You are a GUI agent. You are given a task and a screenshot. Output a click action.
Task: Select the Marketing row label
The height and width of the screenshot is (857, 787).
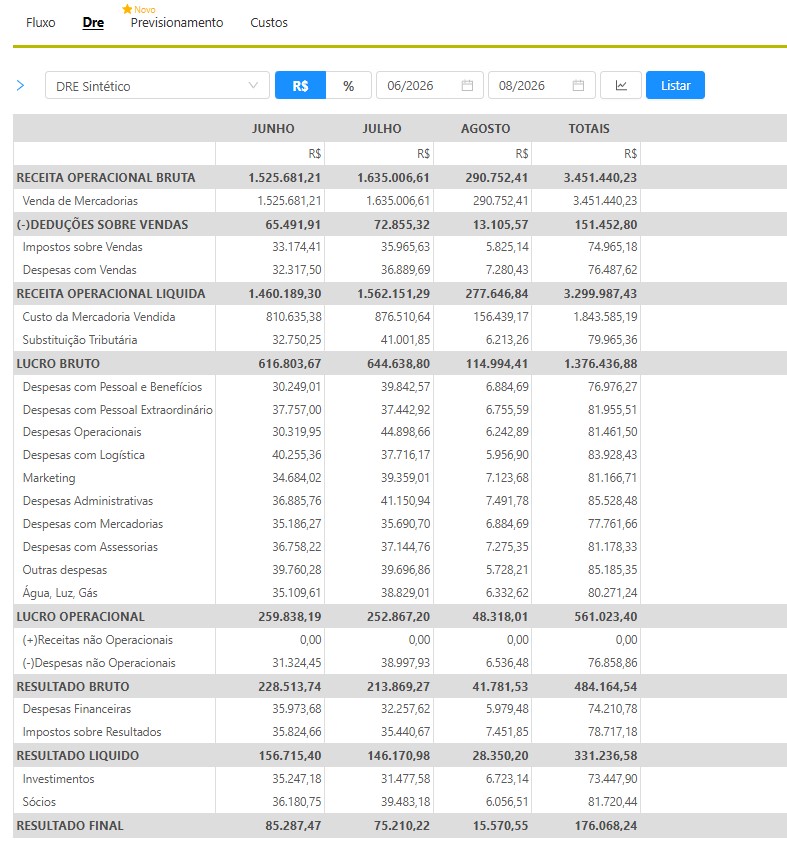click(49, 478)
